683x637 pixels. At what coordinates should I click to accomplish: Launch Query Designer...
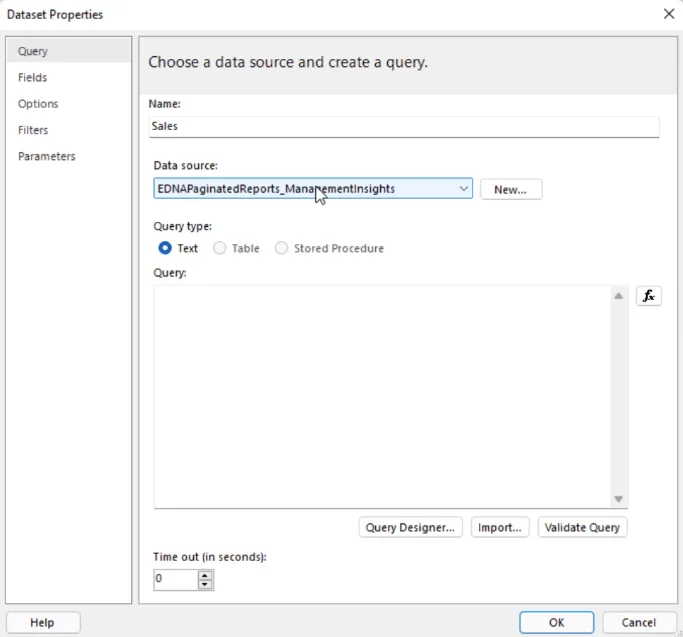(x=410, y=527)
